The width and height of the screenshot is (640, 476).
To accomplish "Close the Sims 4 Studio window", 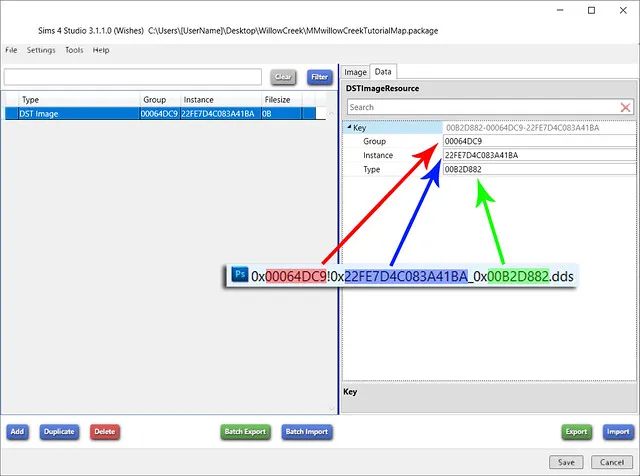I will [623, 10].
